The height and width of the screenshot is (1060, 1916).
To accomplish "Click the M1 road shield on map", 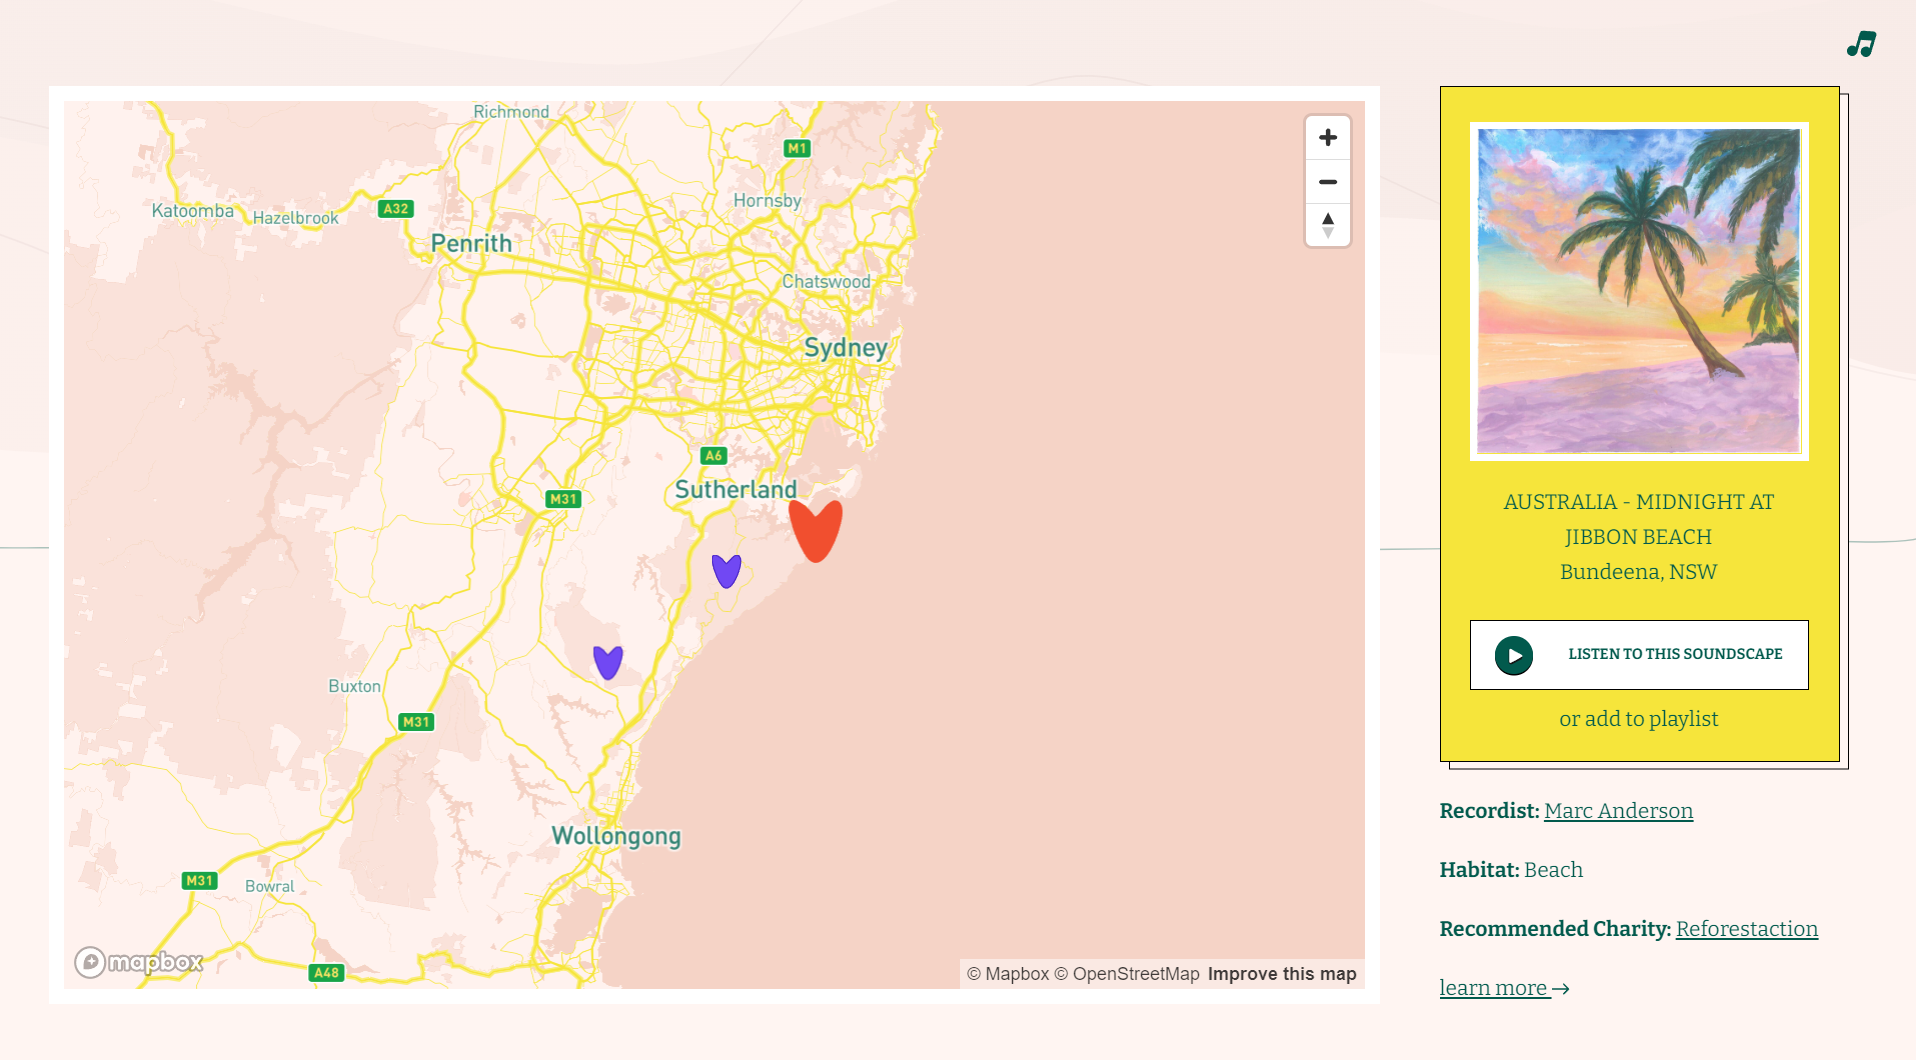I will coord(797,148).
